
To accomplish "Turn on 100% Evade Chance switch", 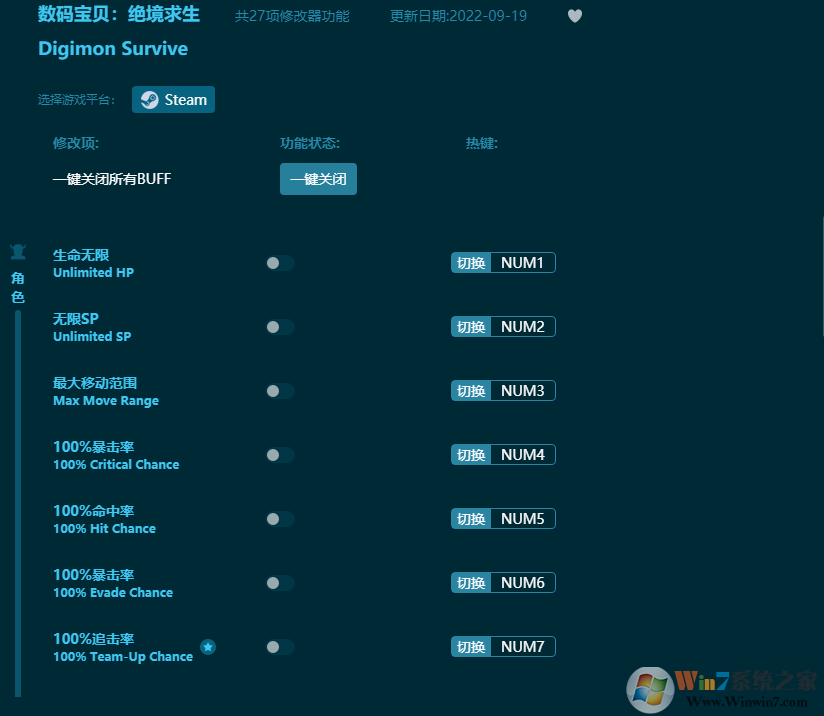I will coord(280,583).
